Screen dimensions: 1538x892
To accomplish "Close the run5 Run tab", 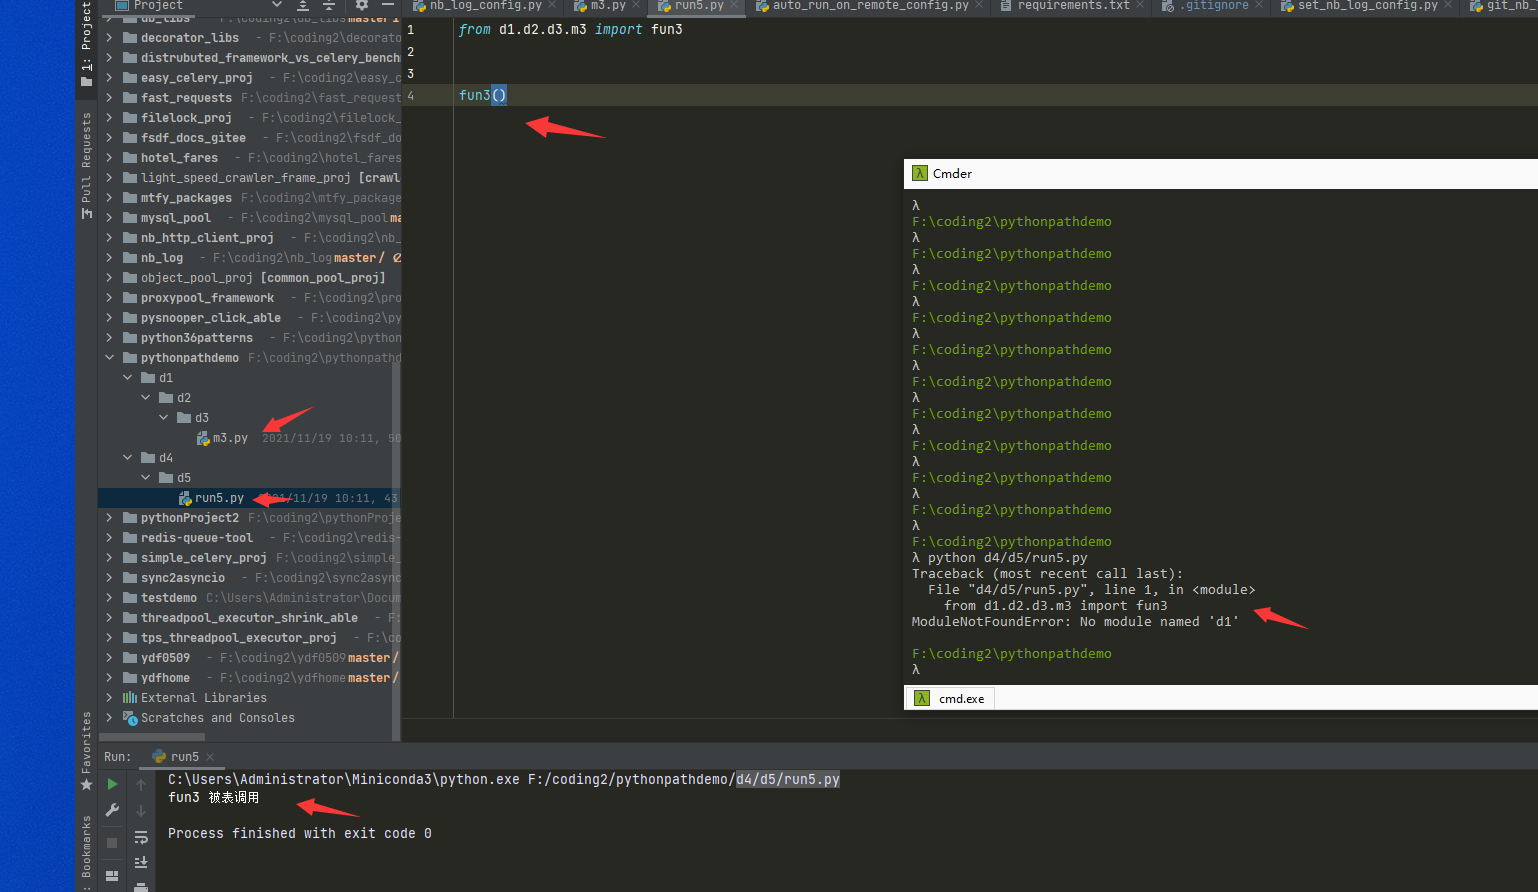I will [209, 757].
